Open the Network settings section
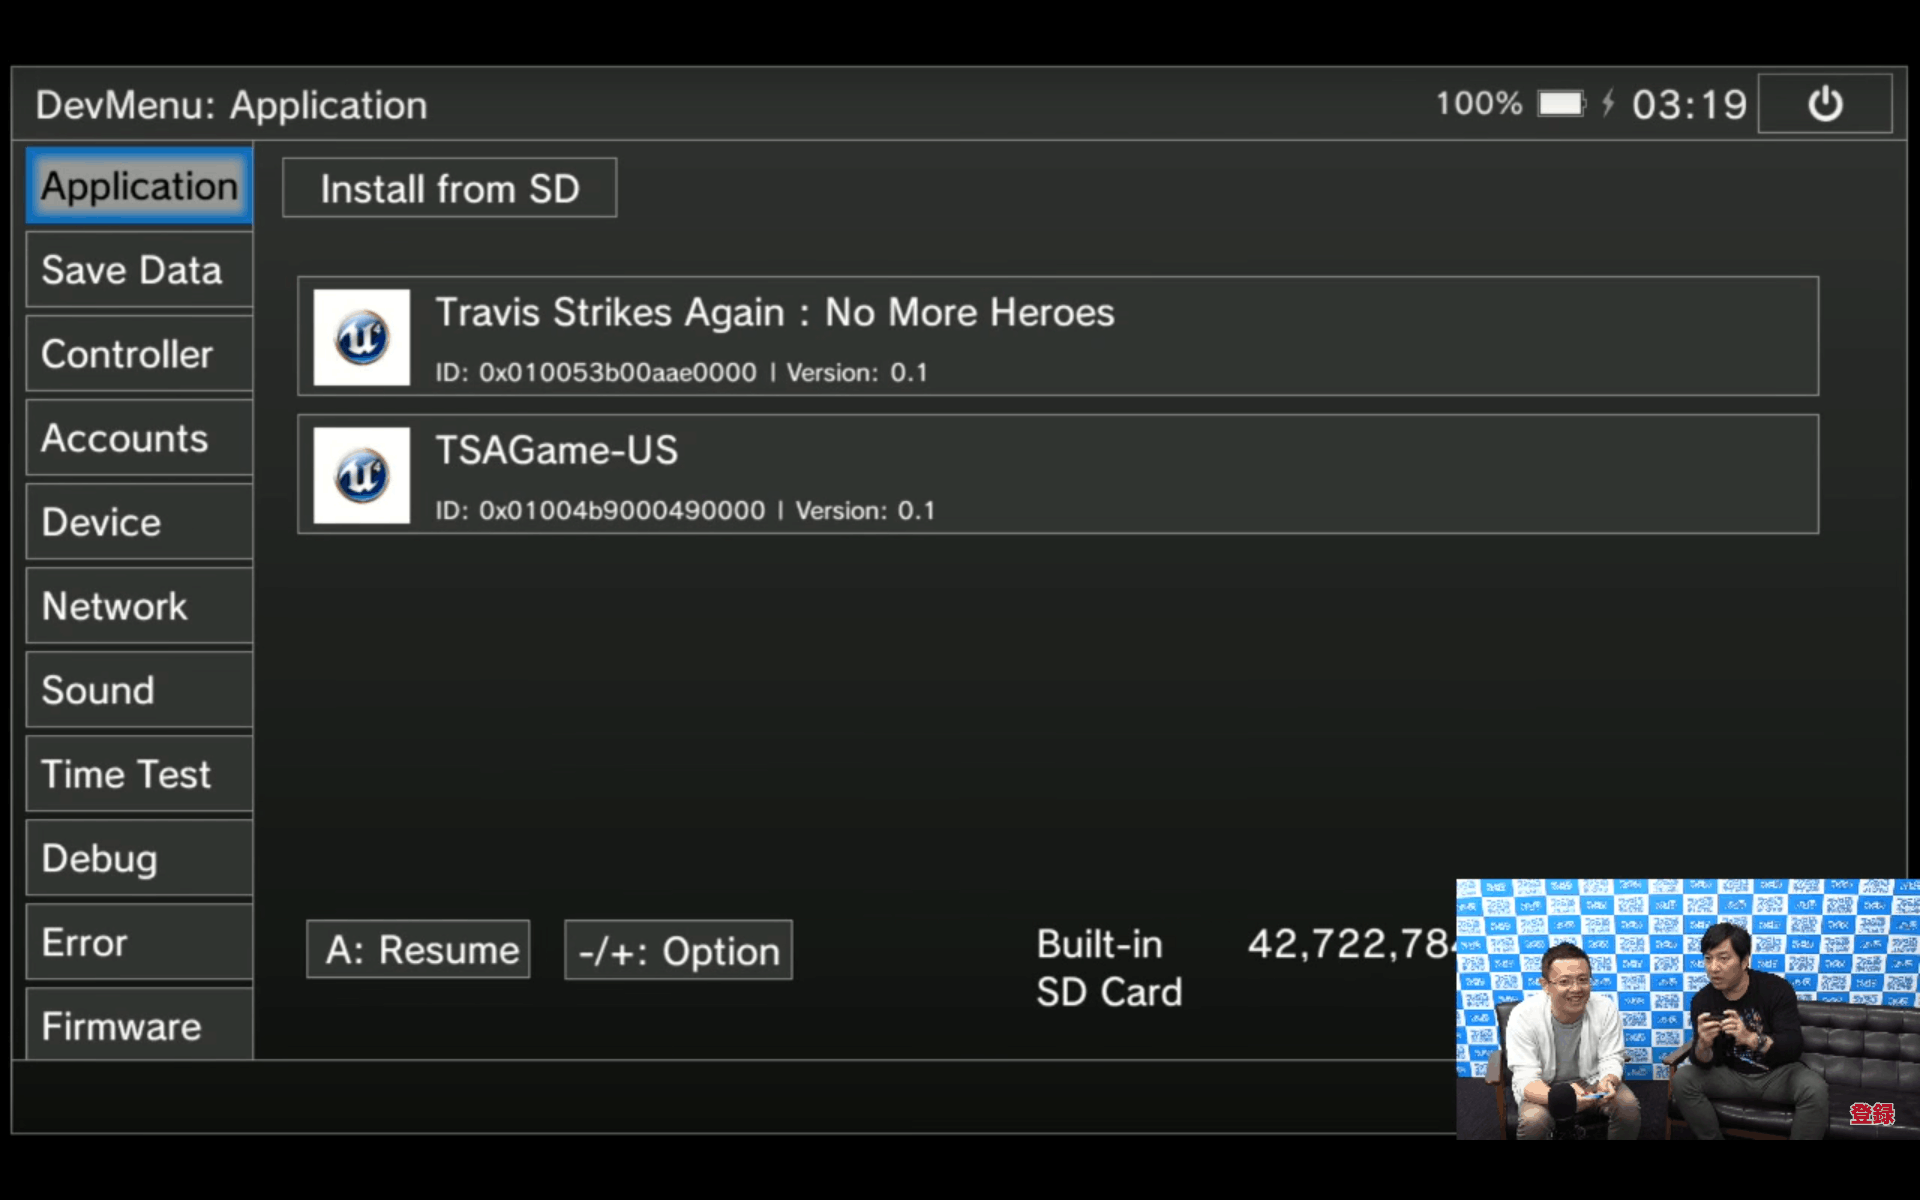 click(x=139, y=606)
